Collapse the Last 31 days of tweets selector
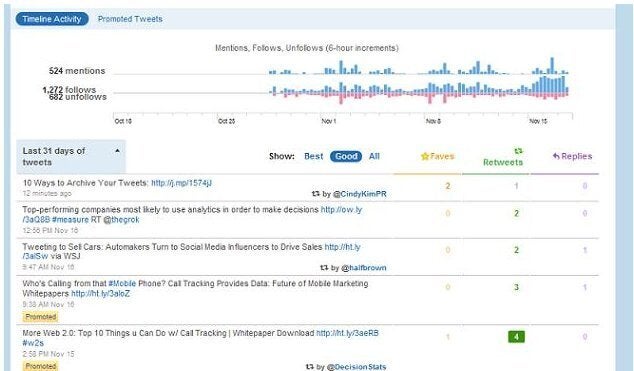 pos(71,156)
